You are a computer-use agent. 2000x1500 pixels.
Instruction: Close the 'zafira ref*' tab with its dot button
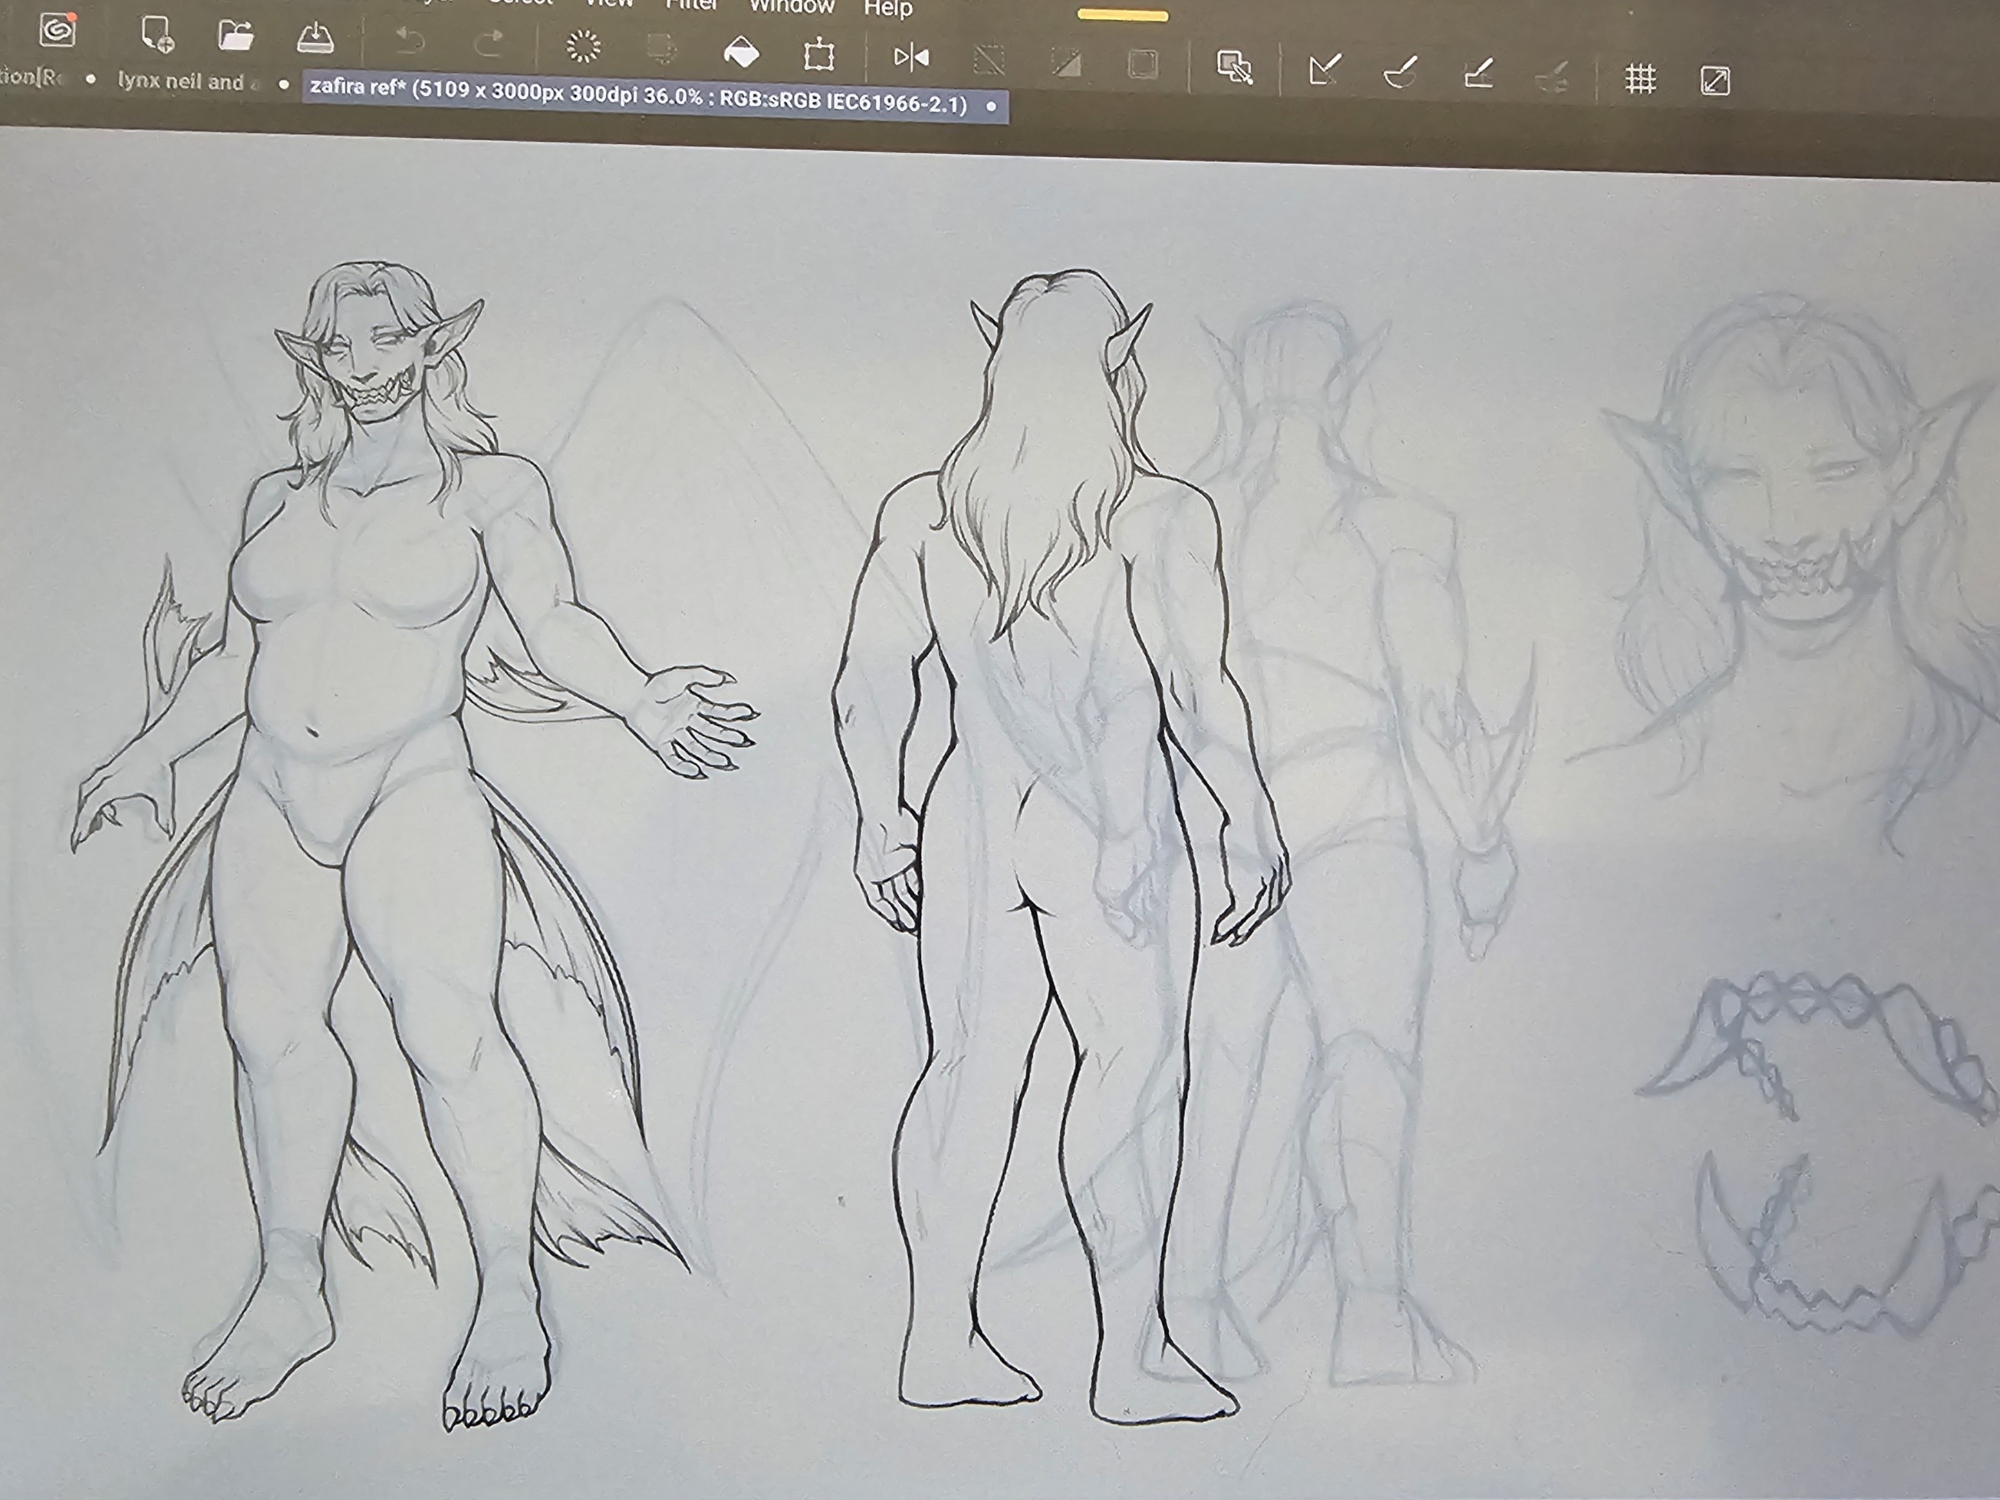click(x=991, y=105)
